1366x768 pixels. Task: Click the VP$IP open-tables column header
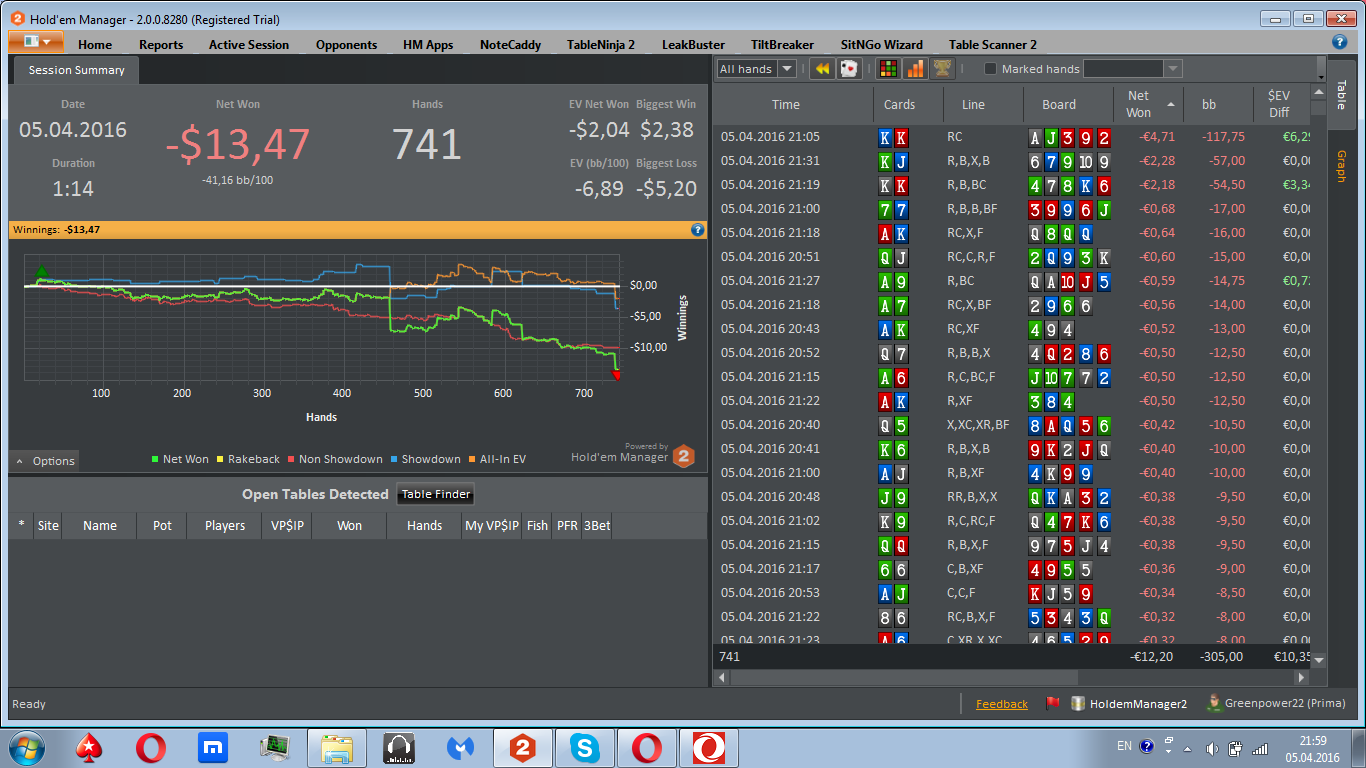click(x=287, y=525)
